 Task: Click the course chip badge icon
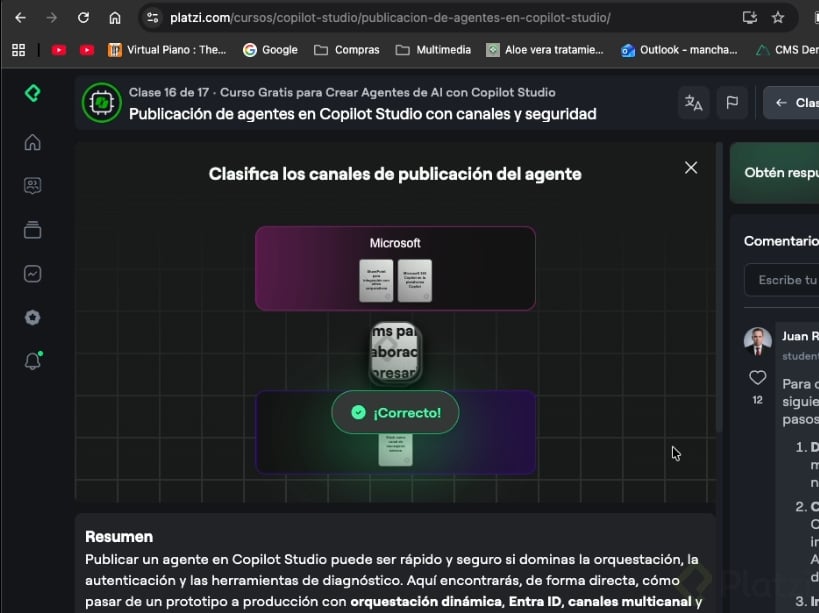102,102
